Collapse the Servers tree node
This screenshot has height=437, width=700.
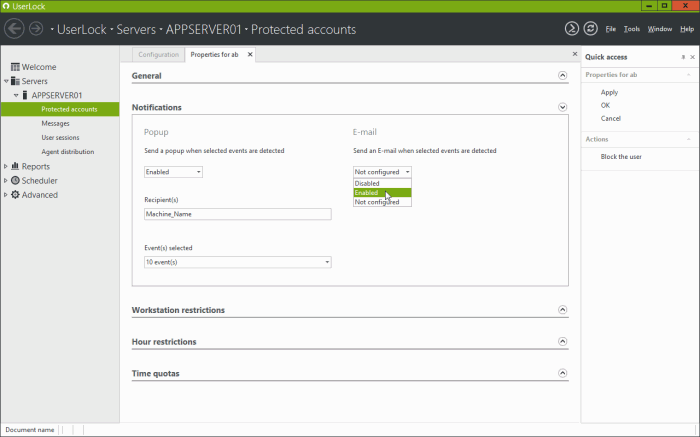point(6,81)
